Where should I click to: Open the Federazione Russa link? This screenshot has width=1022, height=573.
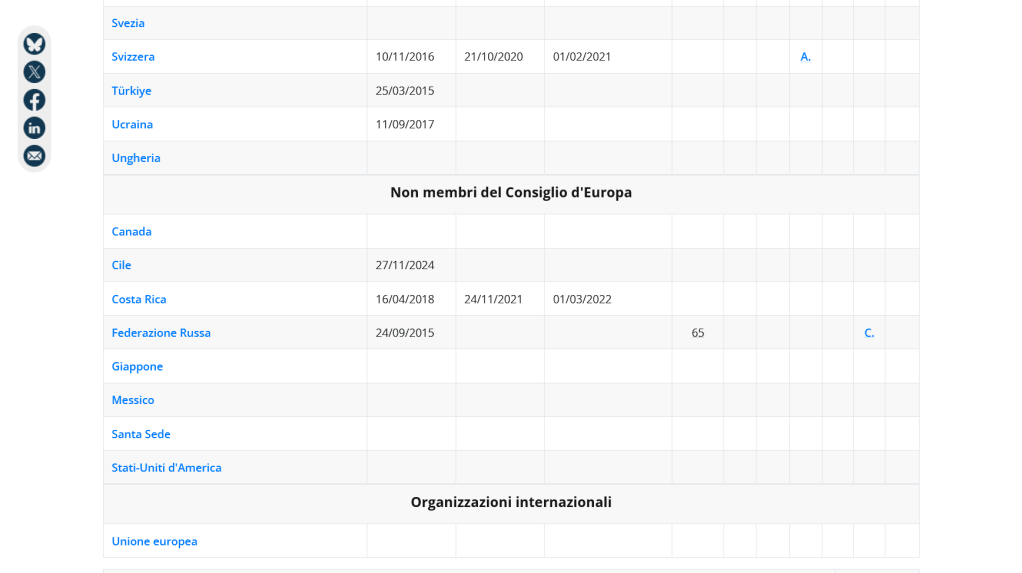tap(161, 333)
